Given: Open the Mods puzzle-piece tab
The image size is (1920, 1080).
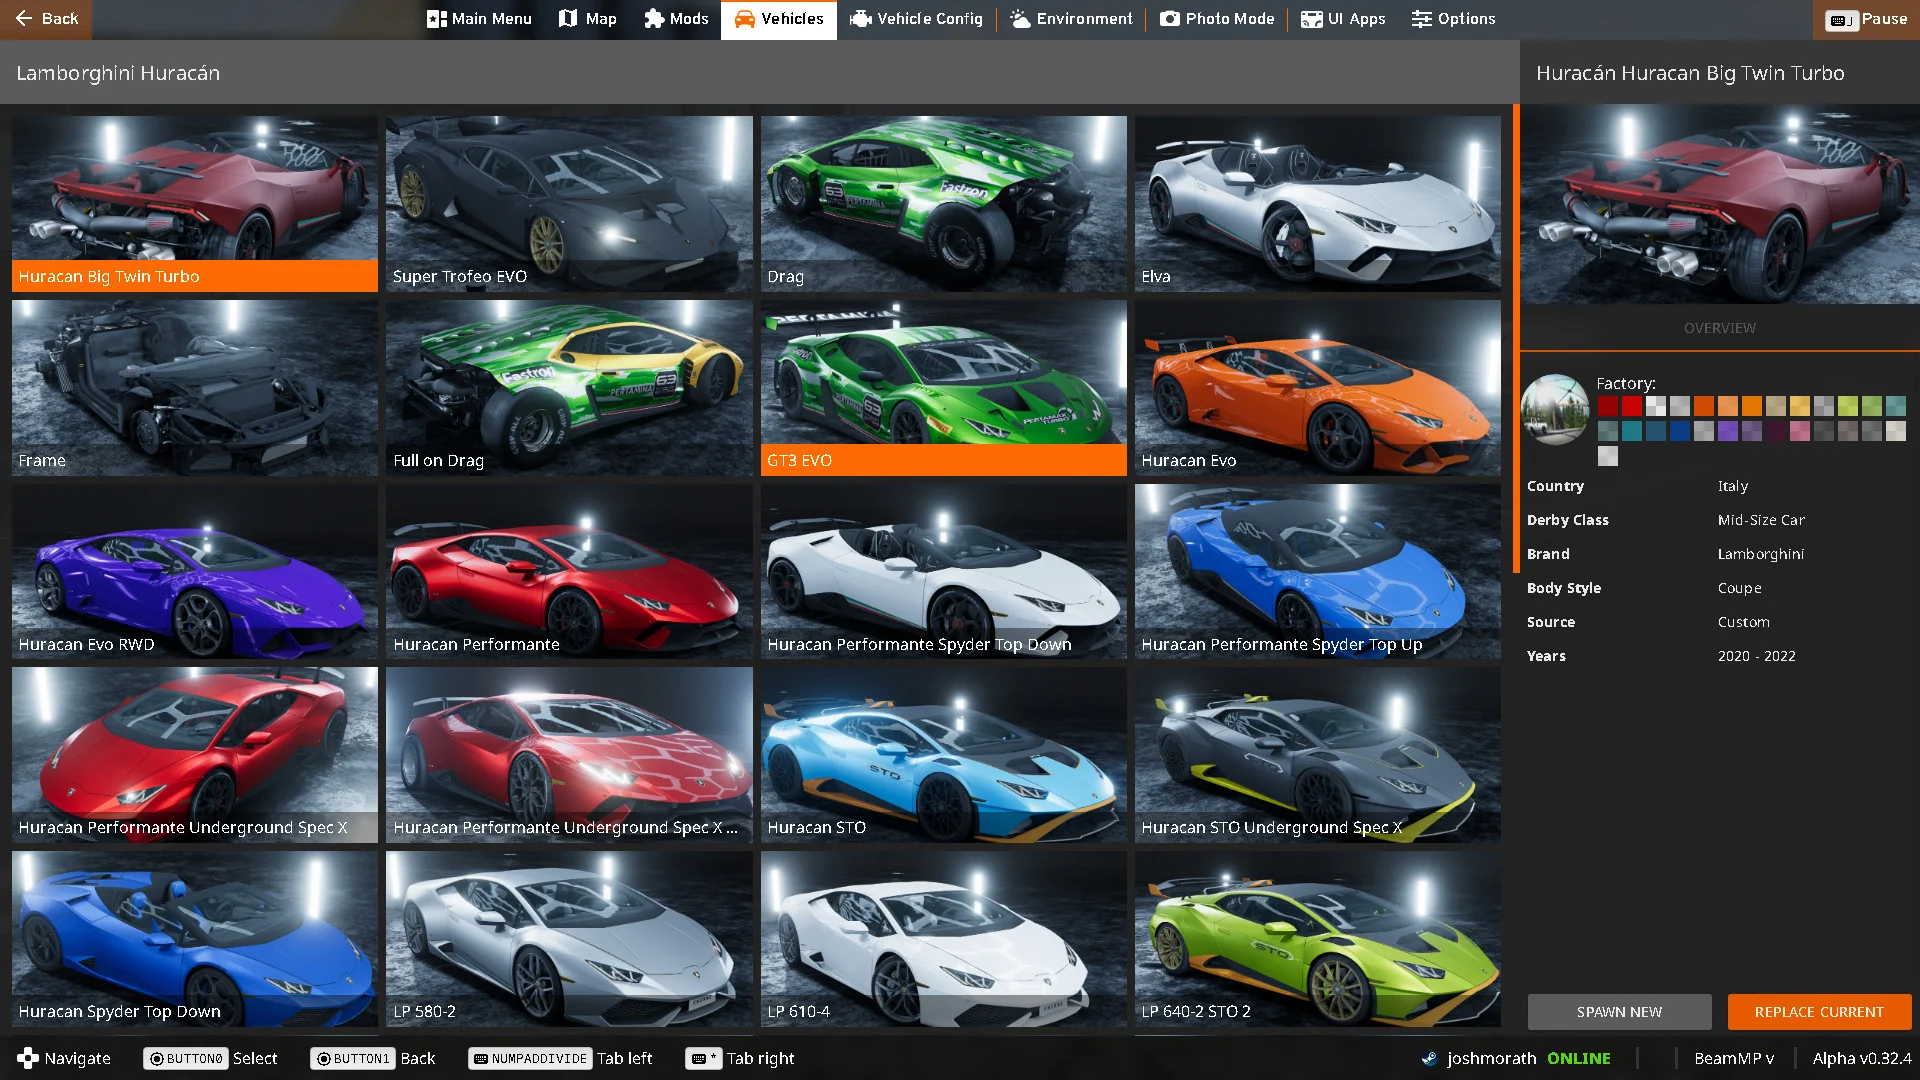Looking at the screenshot, I should coord(654,19).
